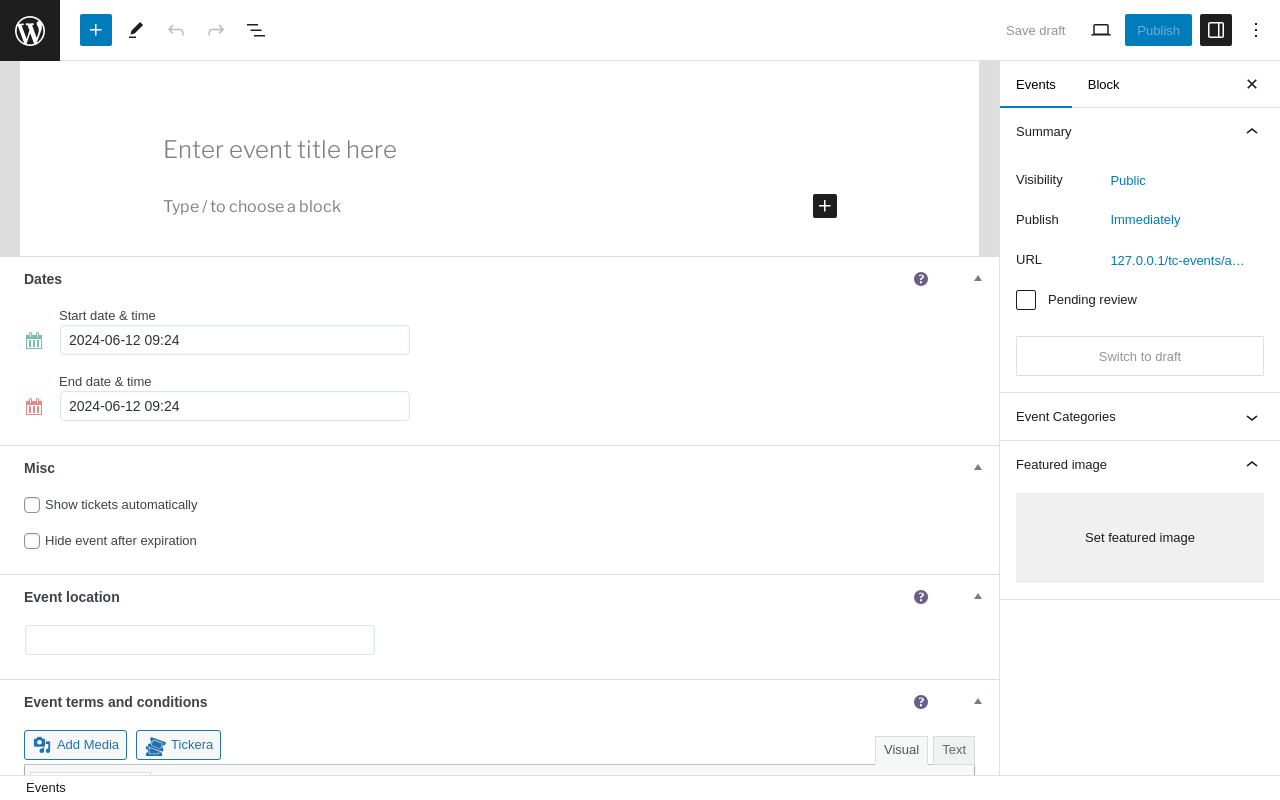
Task: Open the block inserter plus button
Action: pyautogui.click(x=96, y=30)
